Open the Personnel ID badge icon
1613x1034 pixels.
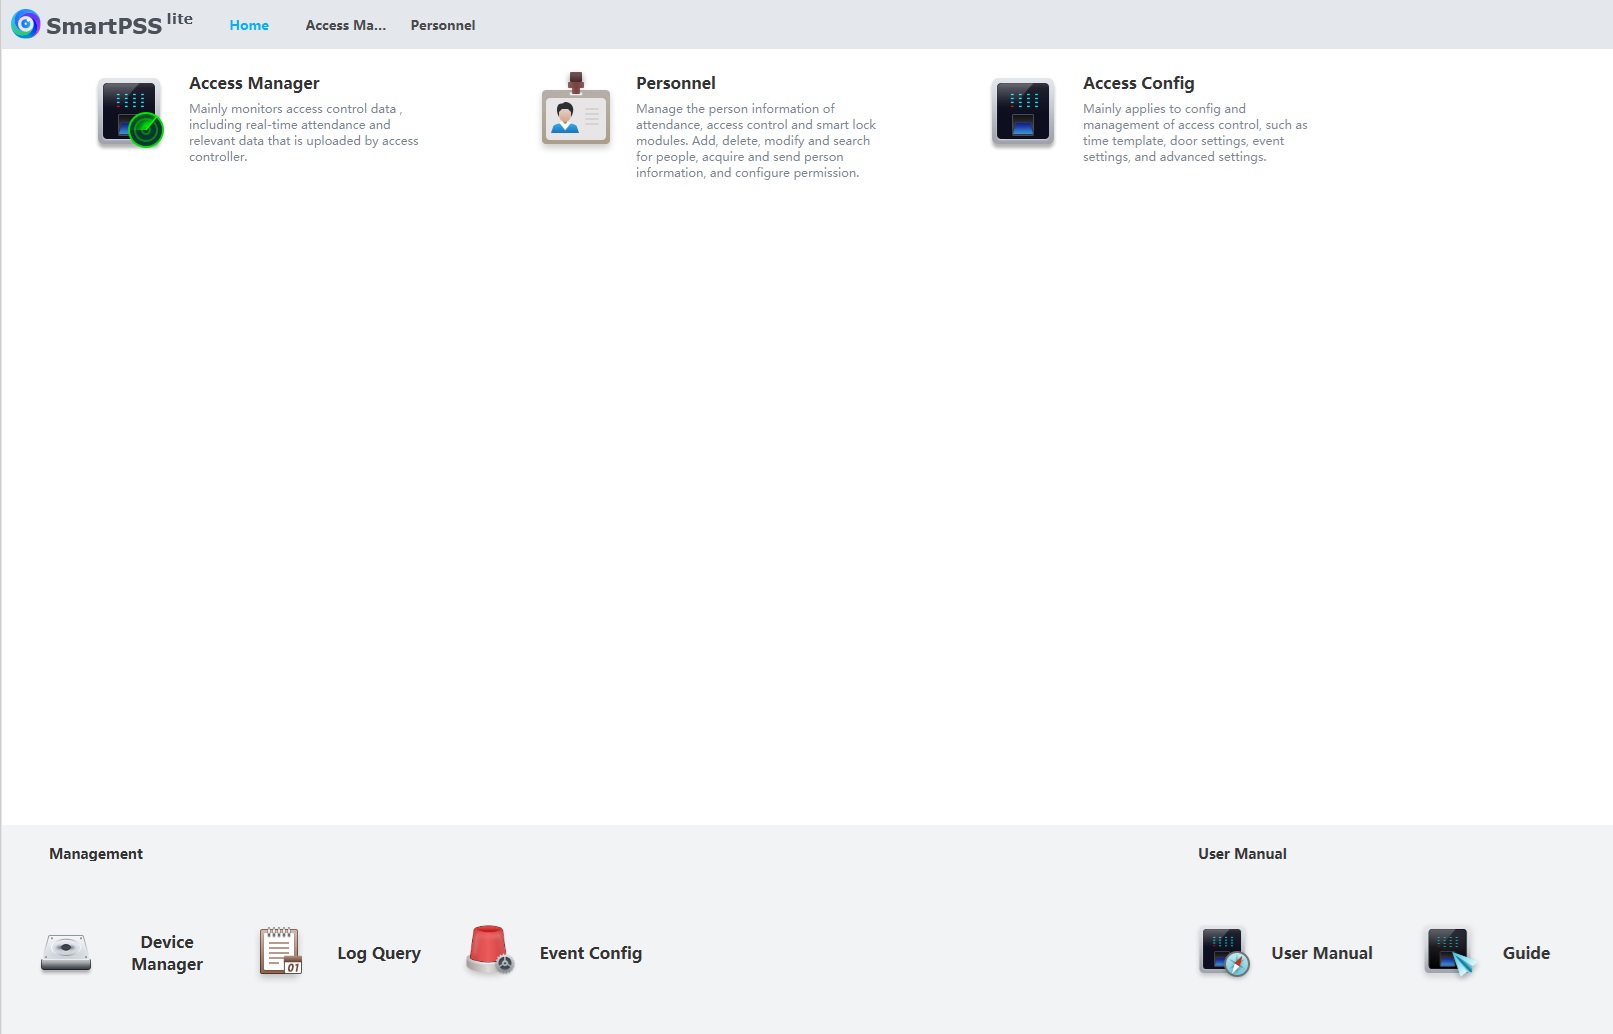tap(575, 112)
